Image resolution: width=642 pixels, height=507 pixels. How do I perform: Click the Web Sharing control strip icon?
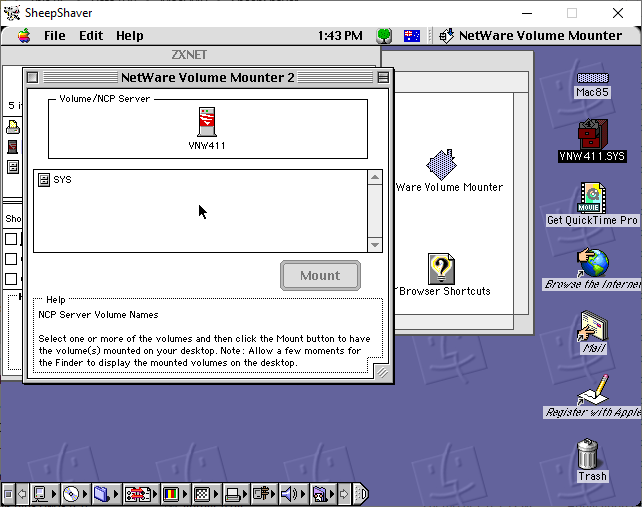click(x=320, y=494)
